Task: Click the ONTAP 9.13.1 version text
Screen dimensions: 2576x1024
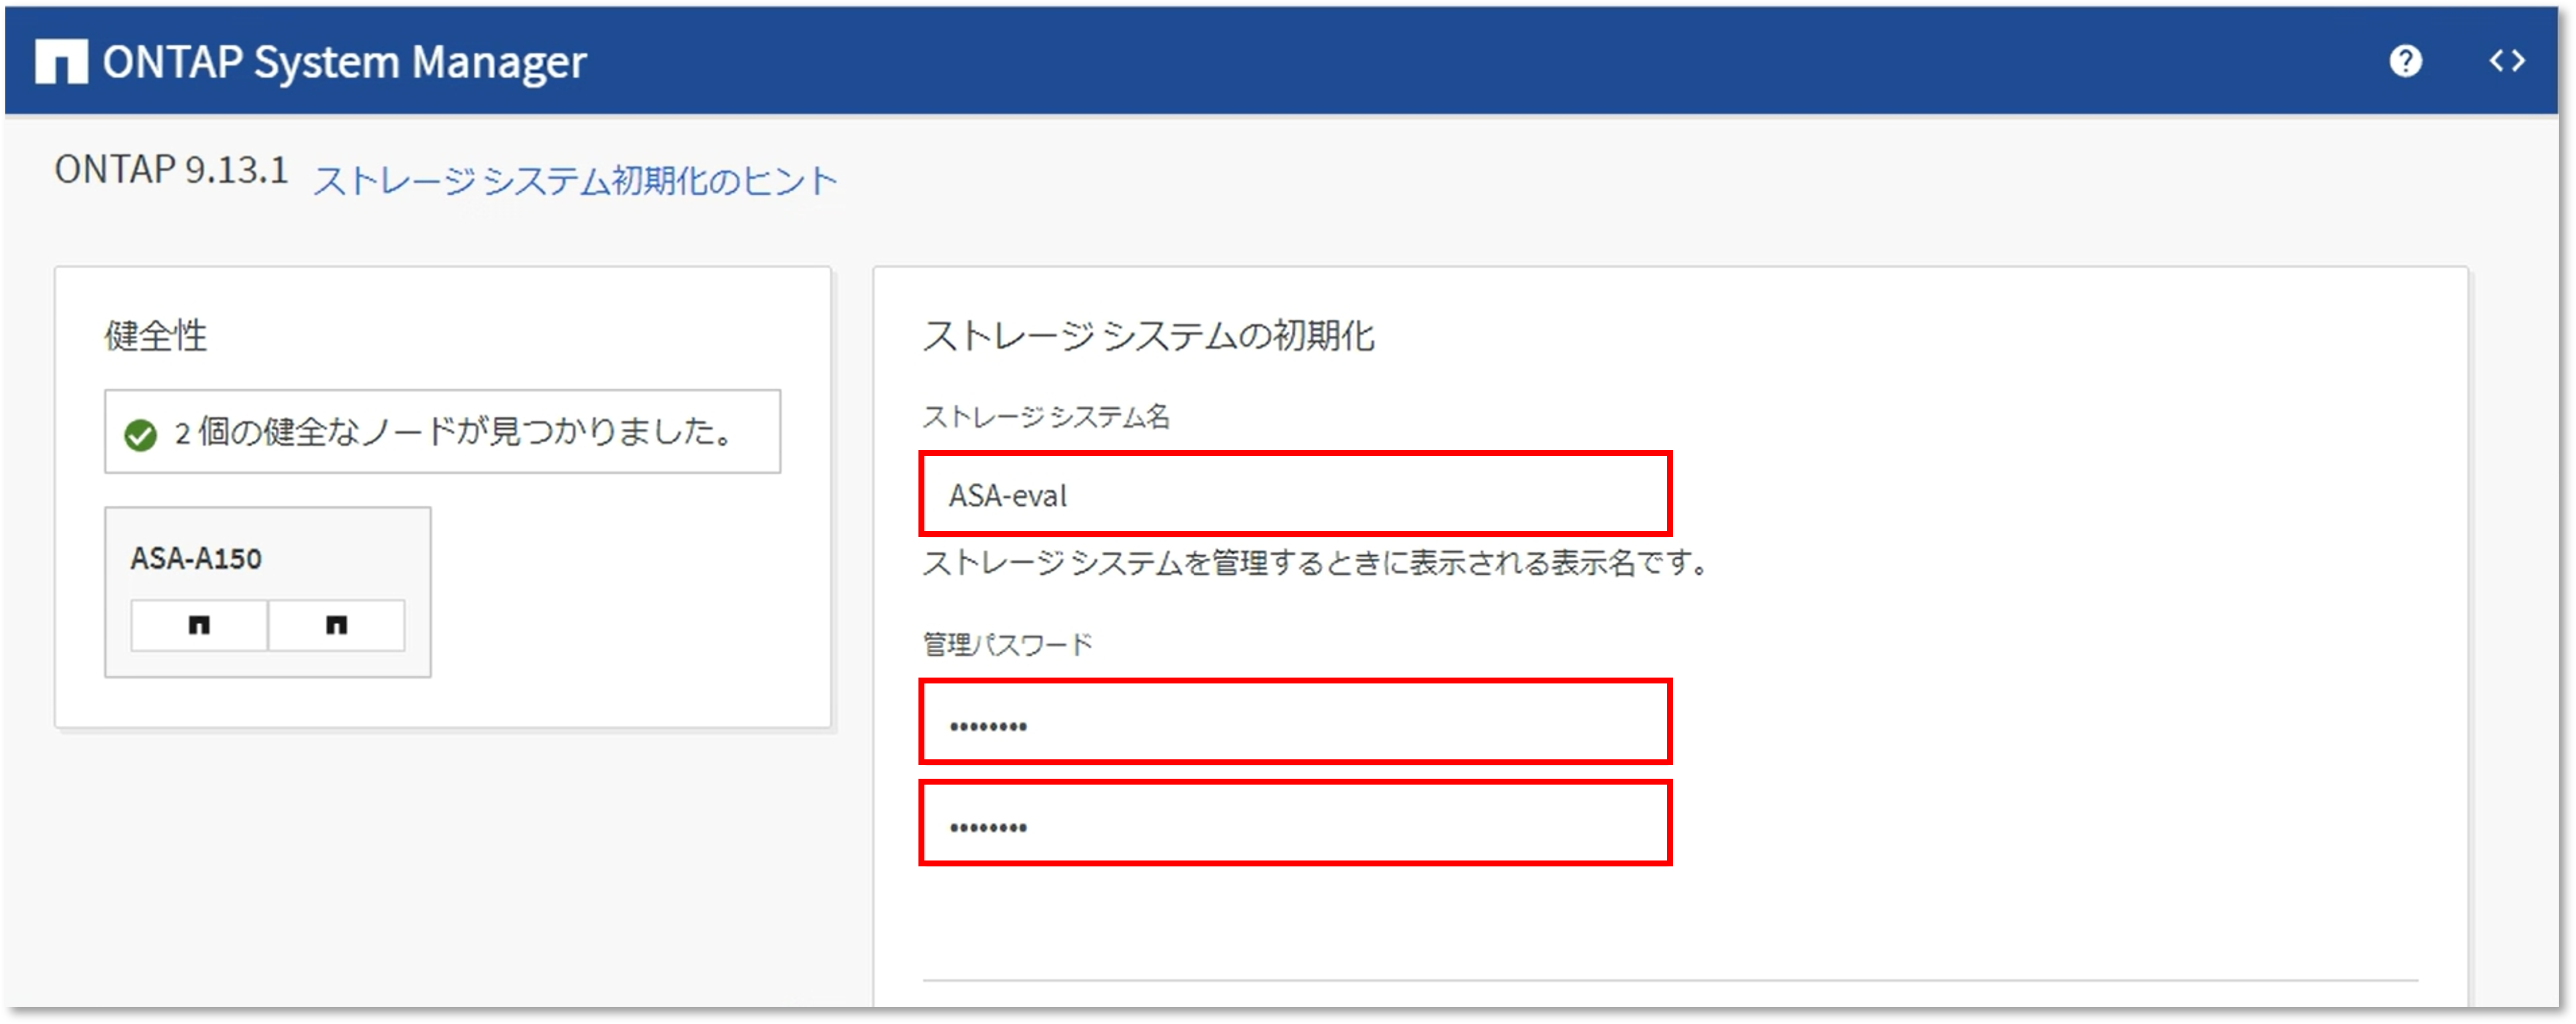Action: tap(171, 170)
